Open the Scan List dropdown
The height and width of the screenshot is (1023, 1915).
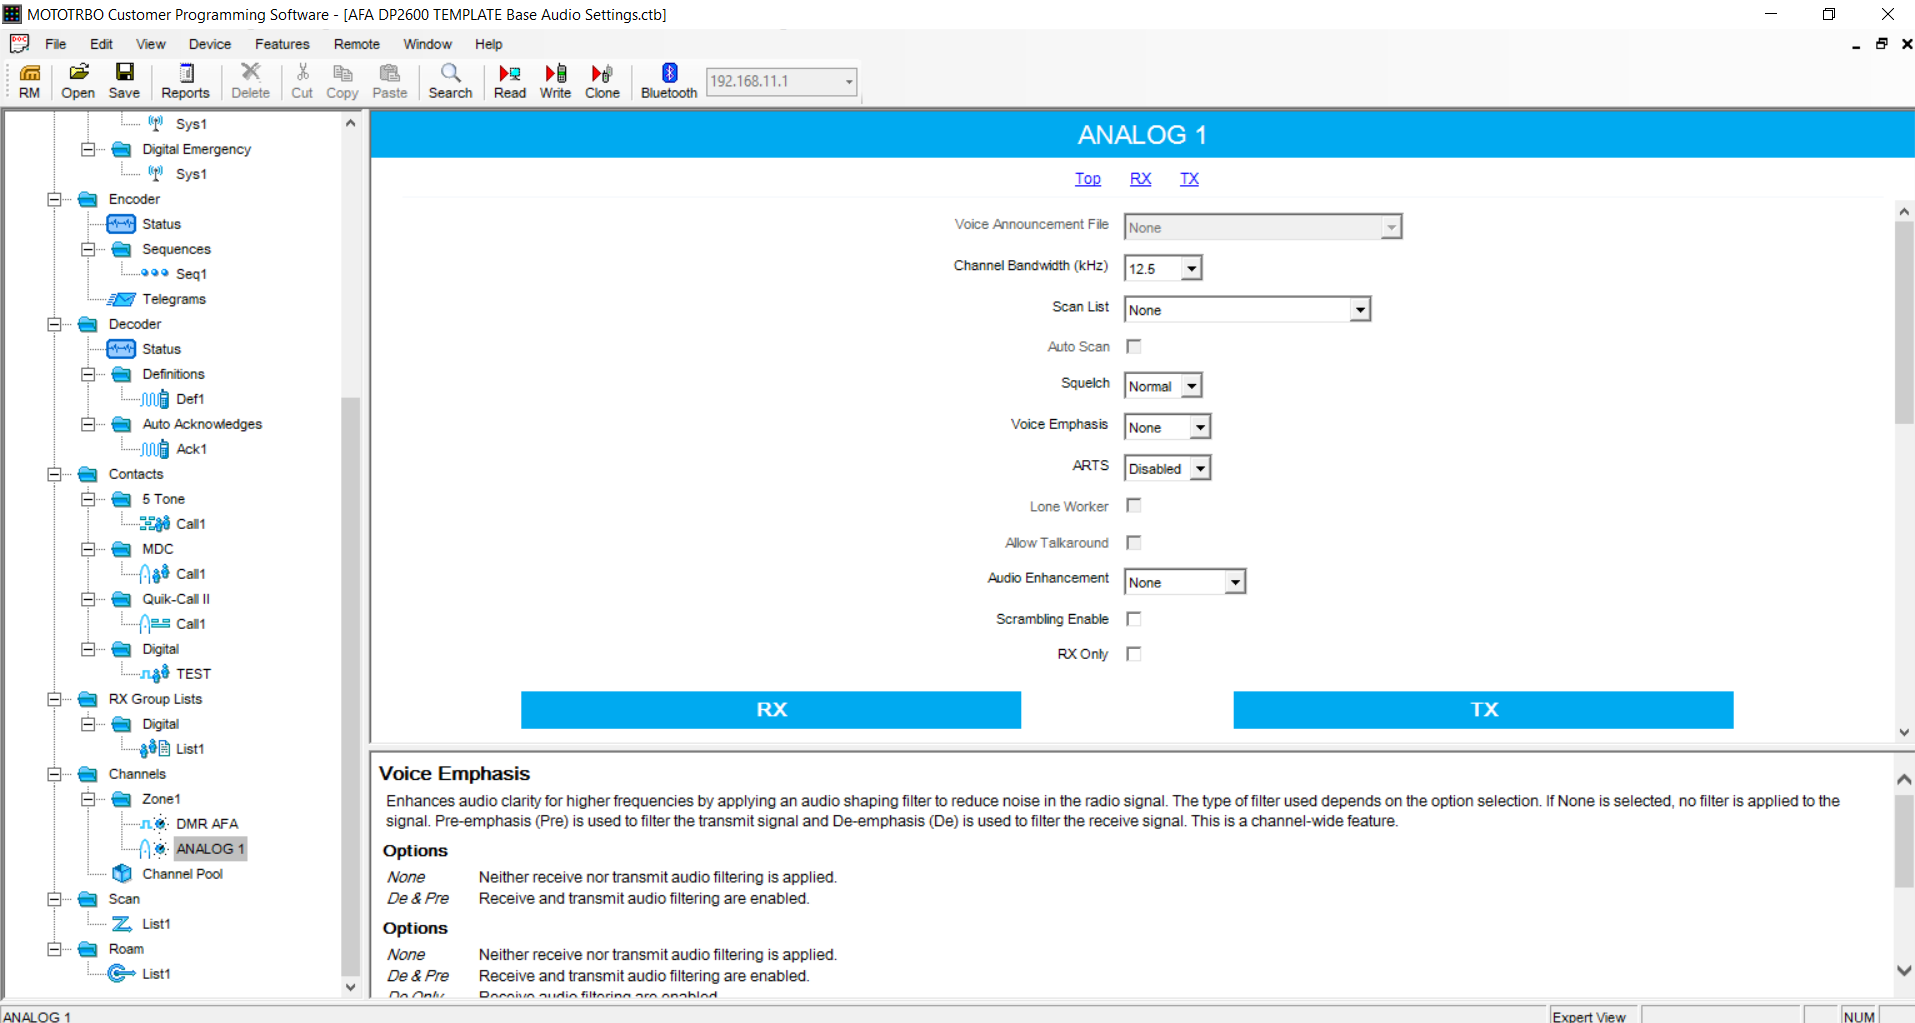1359,310
